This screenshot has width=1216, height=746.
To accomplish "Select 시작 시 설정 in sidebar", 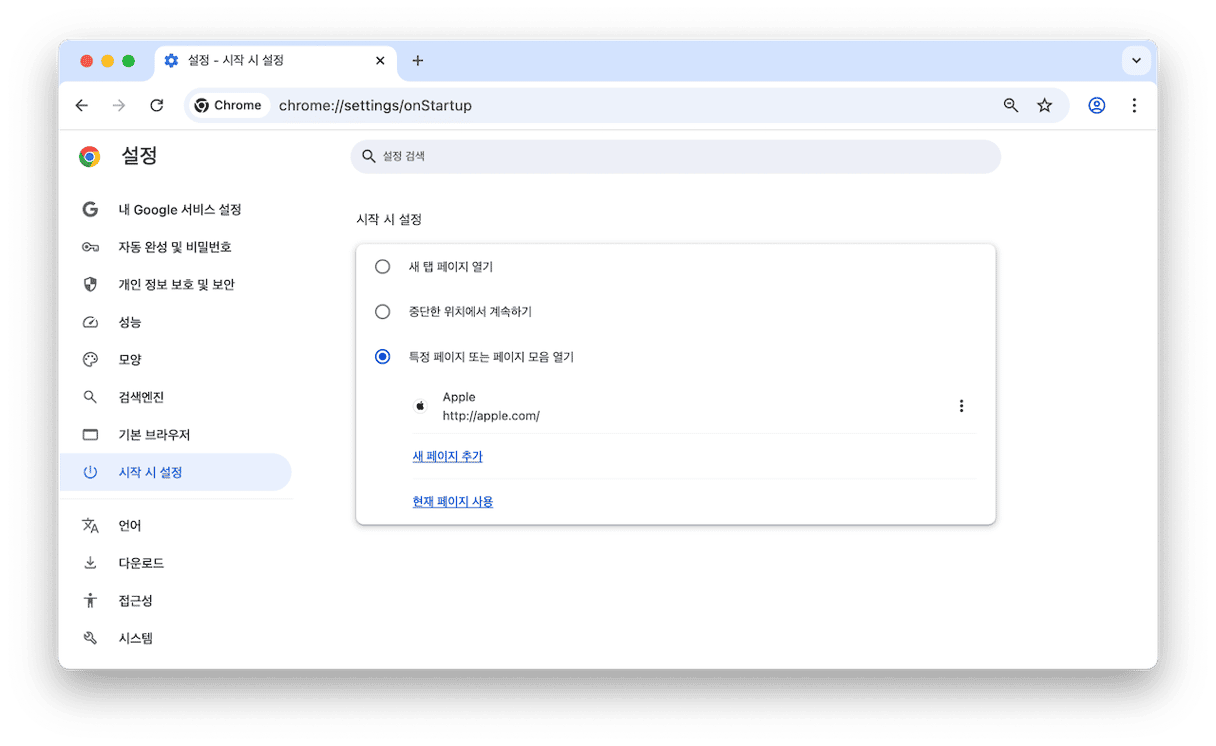I will click(175, 472).
